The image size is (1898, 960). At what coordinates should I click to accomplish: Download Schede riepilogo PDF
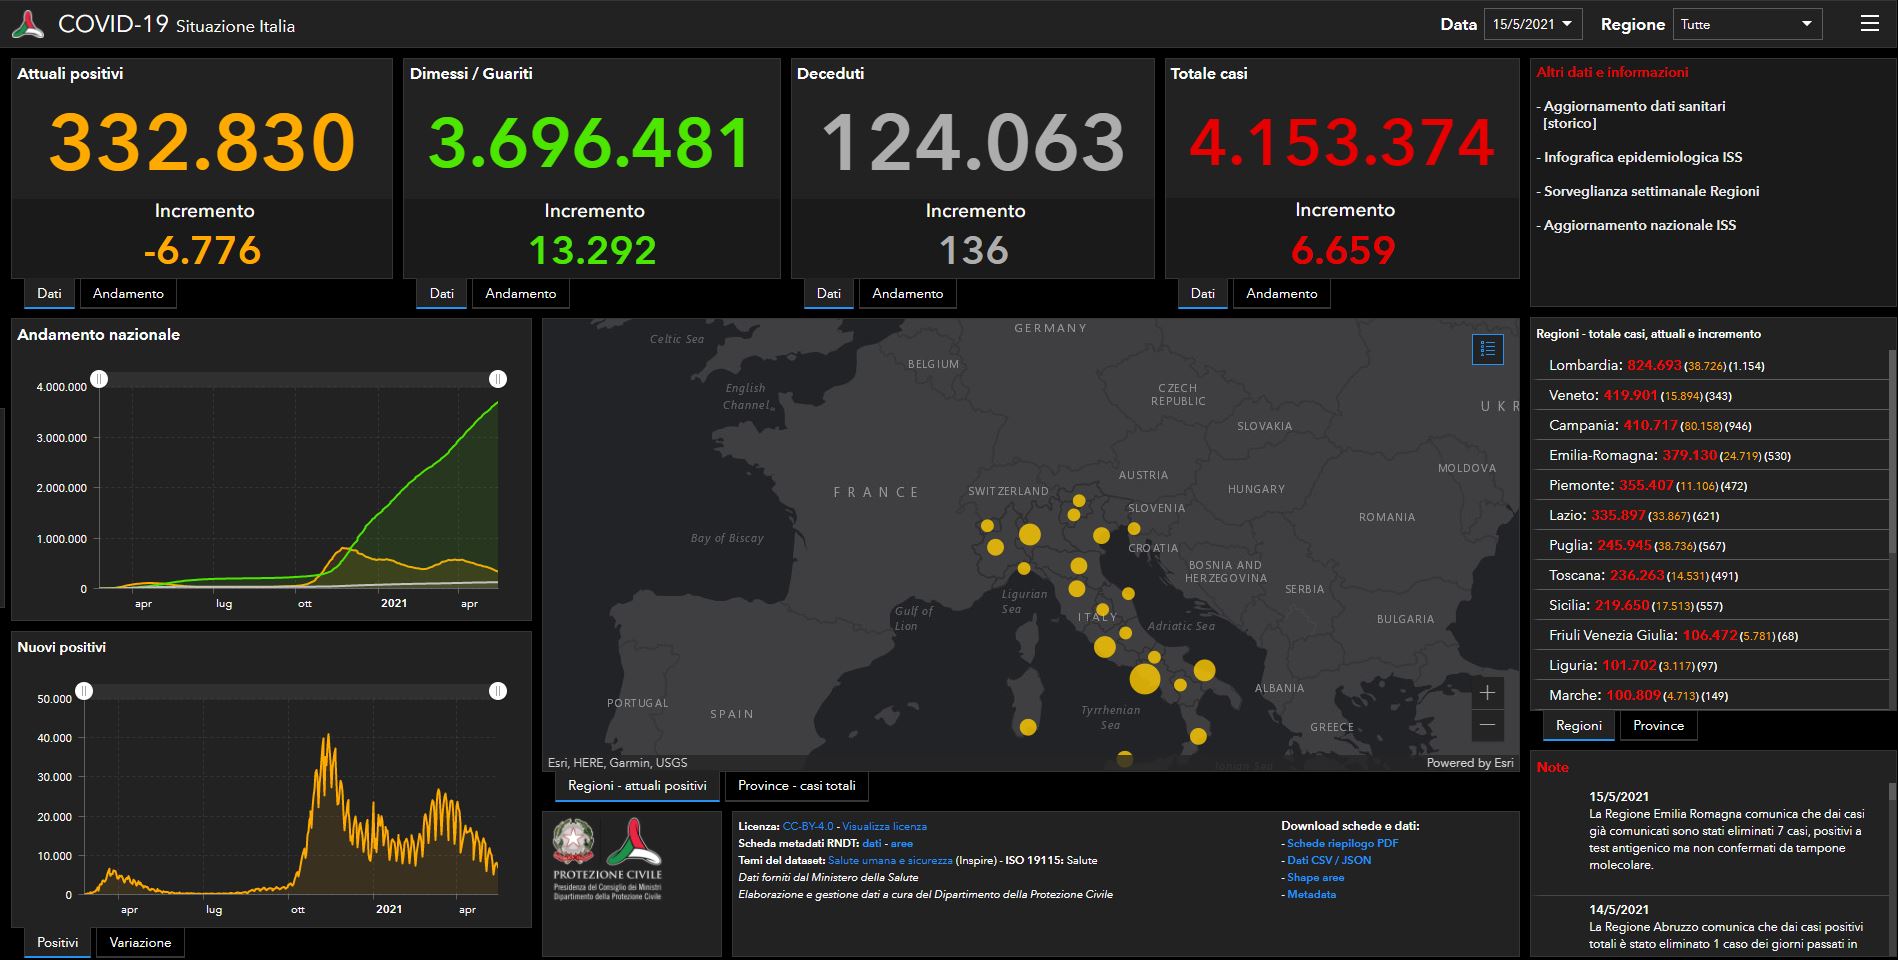pos(1342,843)
